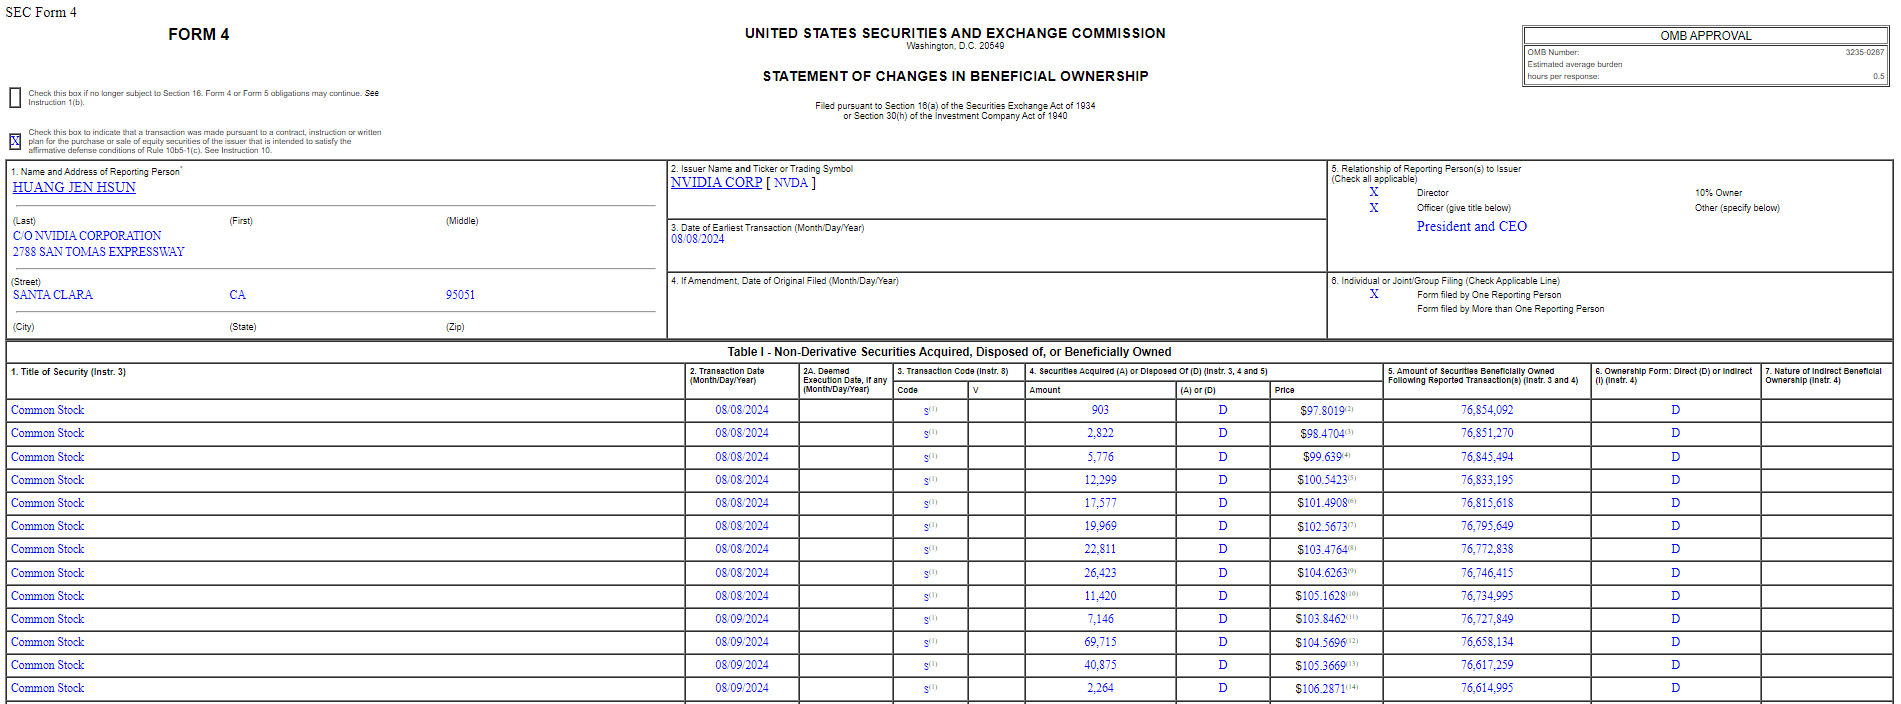Click the hours per response value 0.5

pyautogui.click(x=1878, y=76)
